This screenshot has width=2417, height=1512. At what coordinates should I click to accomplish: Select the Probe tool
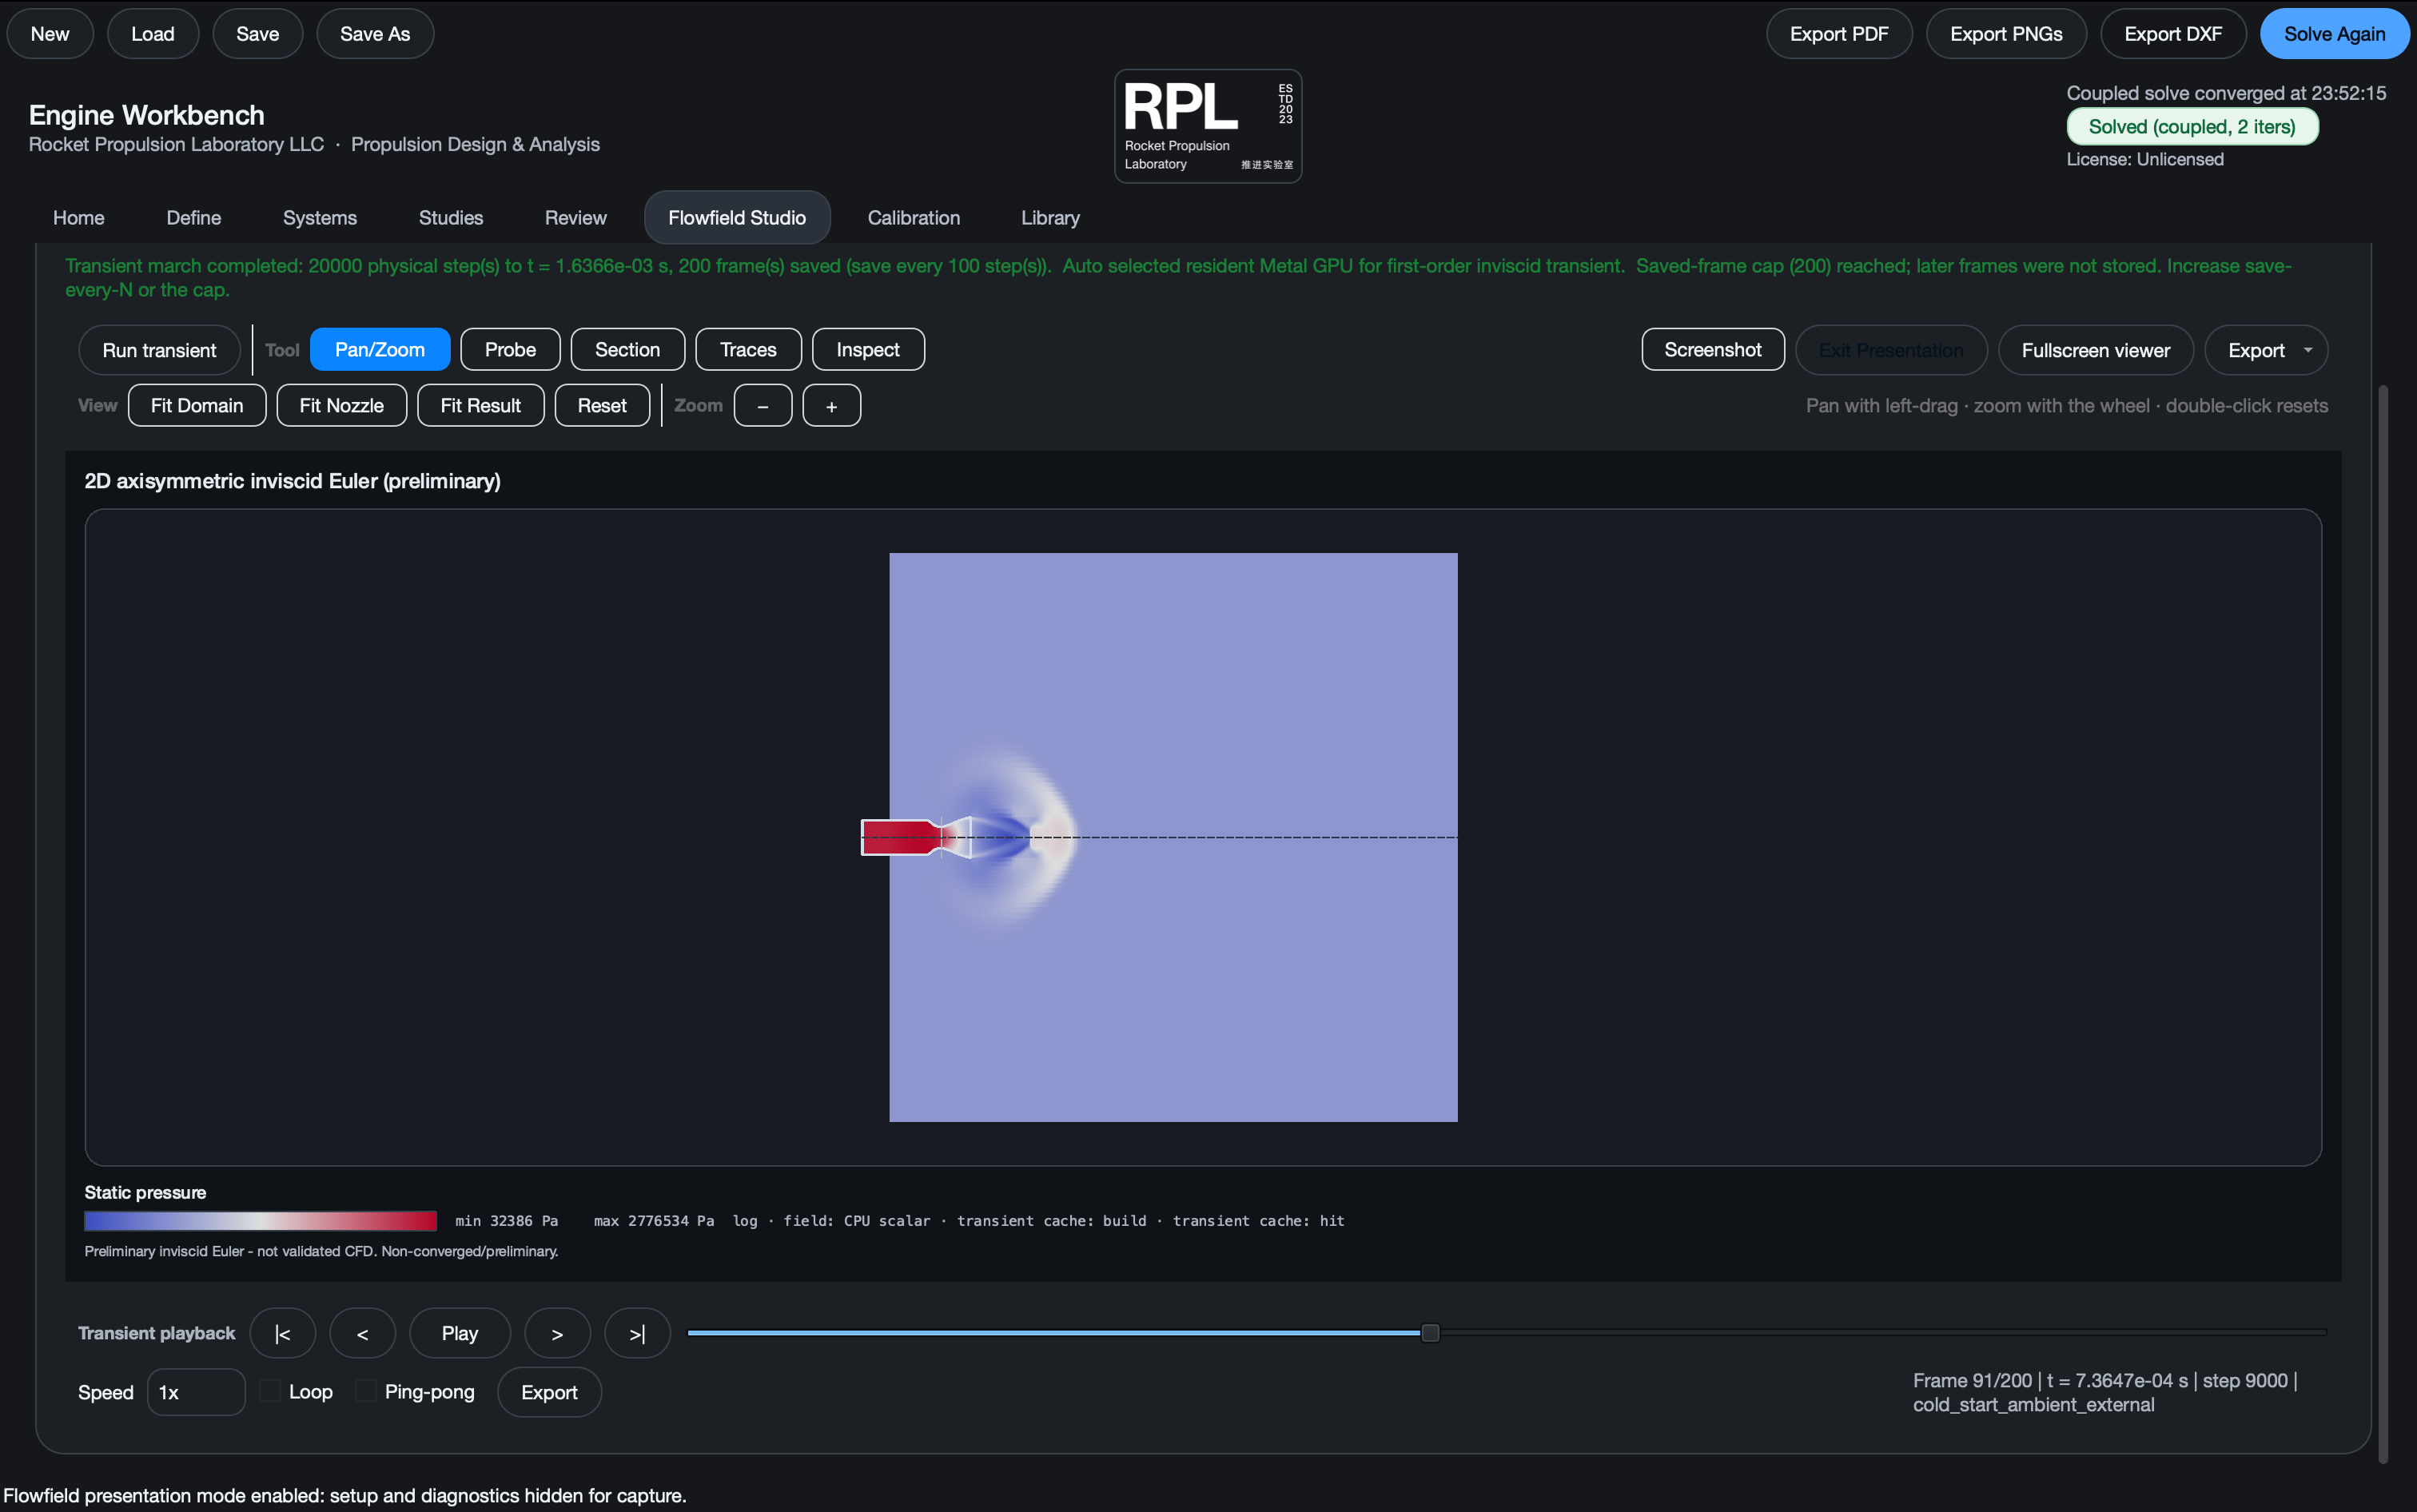tap(510, 349)
